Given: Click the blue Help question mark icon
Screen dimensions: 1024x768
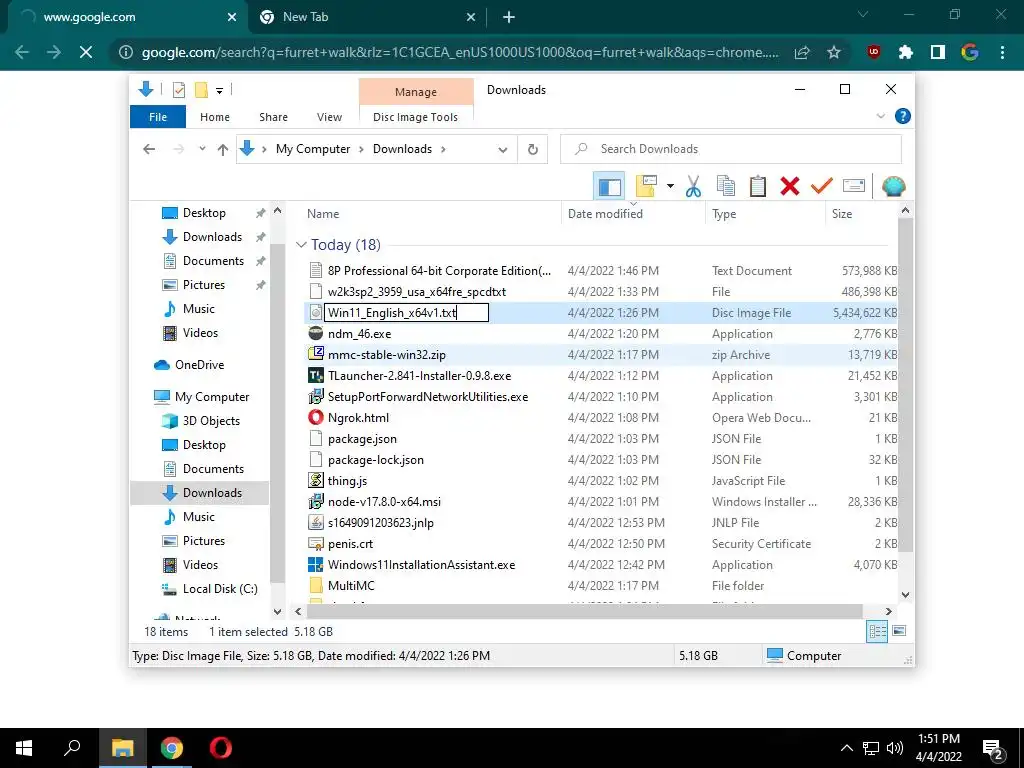Looking at the screenshot, I should tap(903, 116).
